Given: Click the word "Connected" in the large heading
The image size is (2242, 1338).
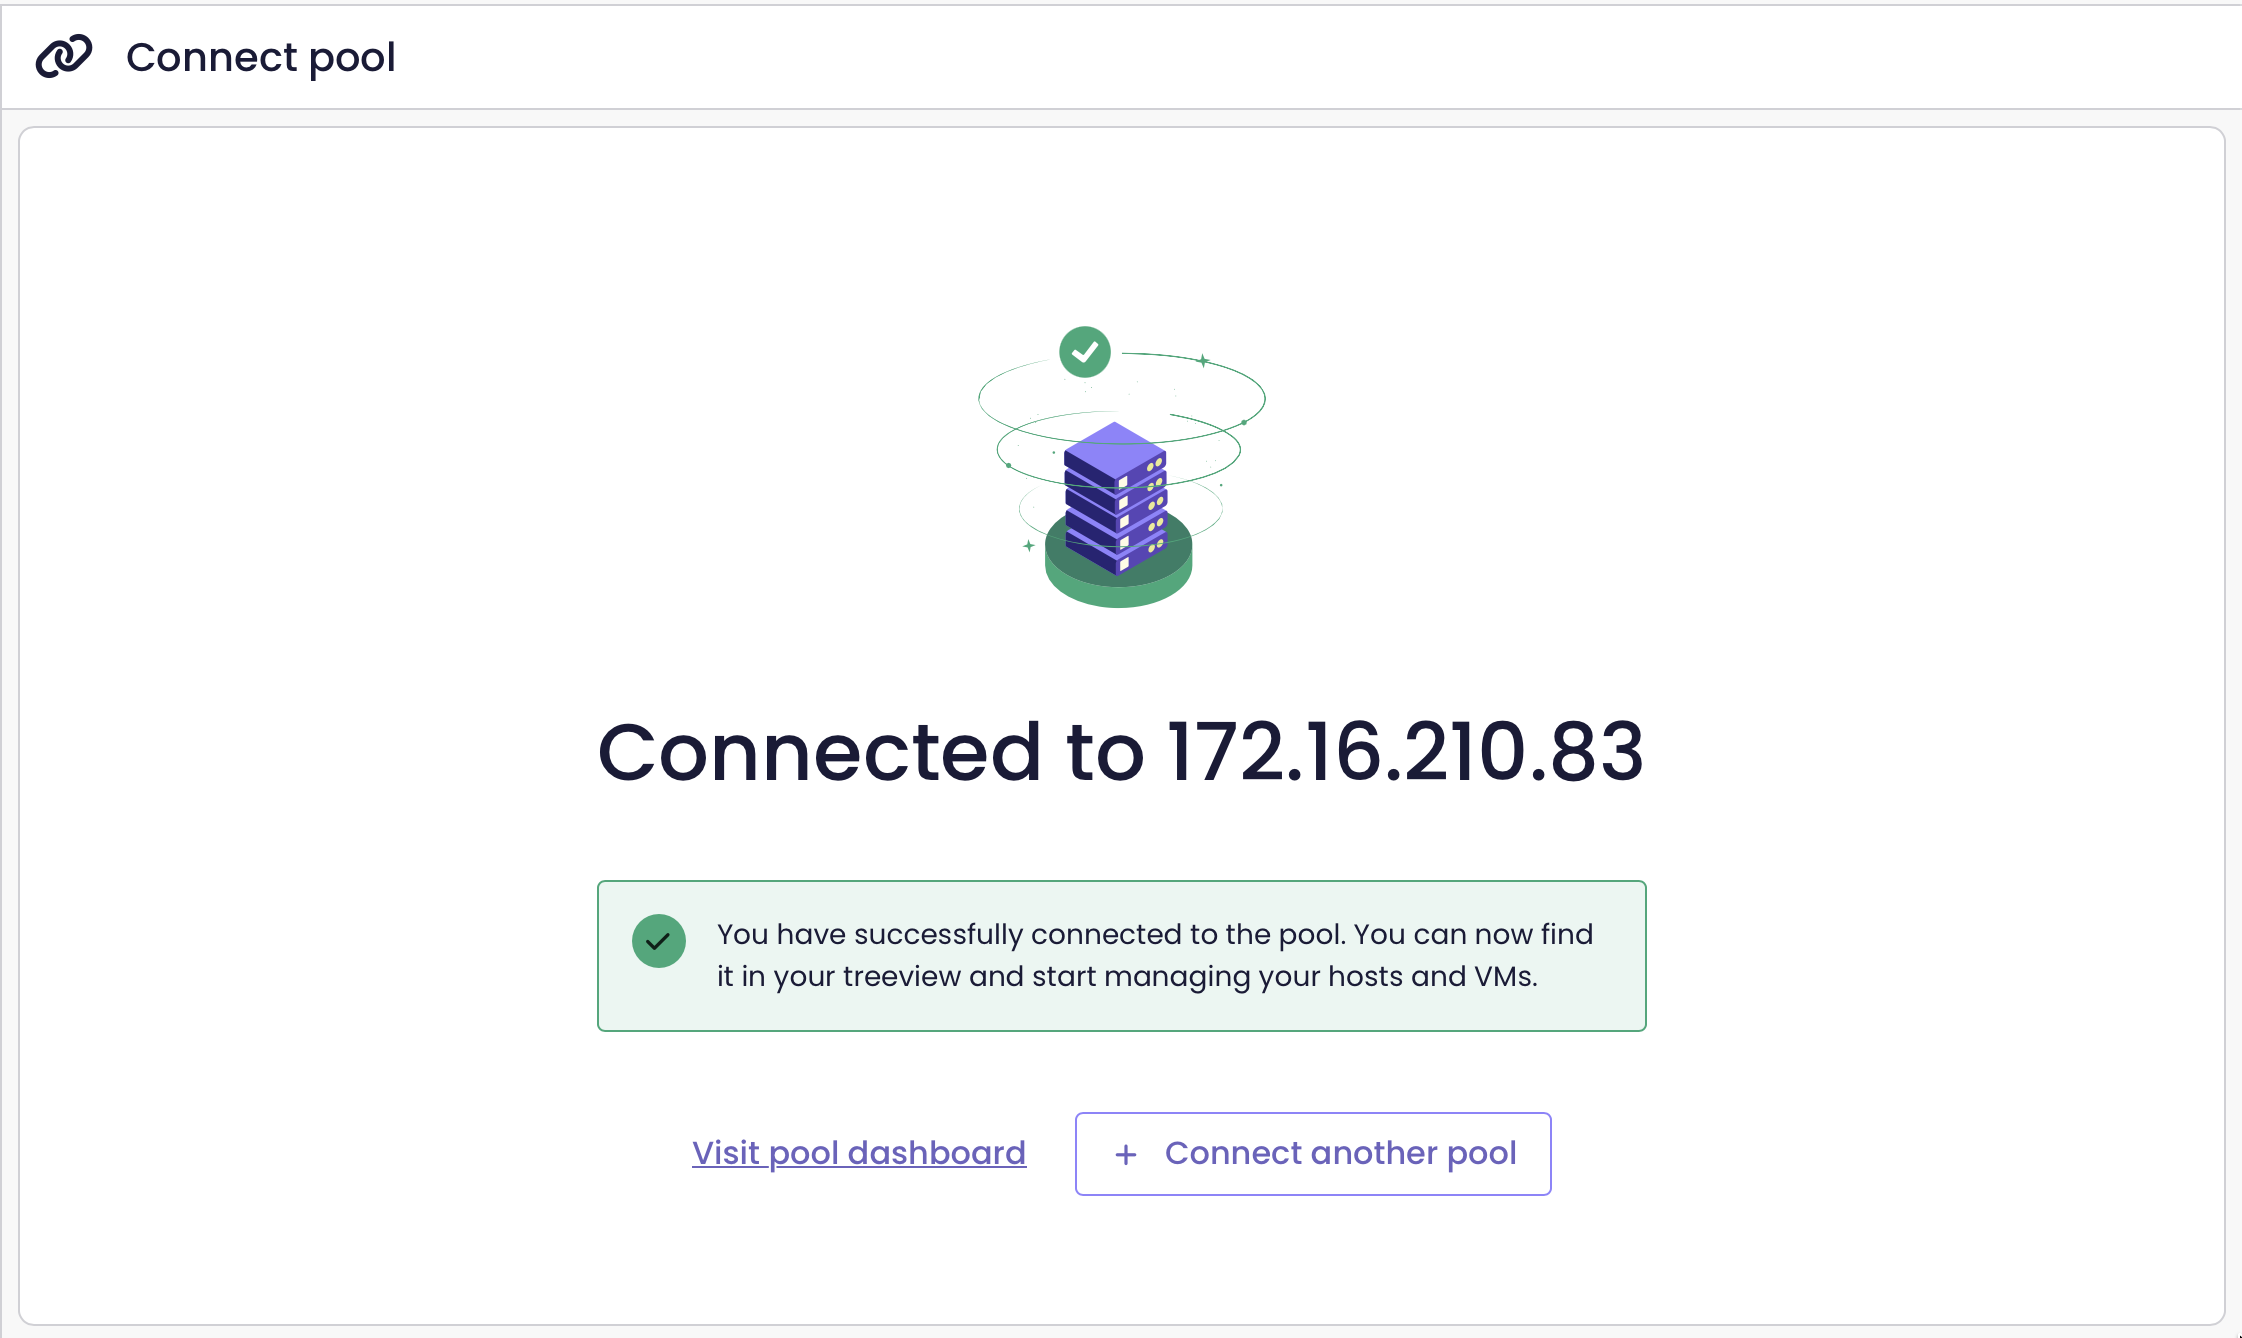Looking at the screenshot, I should point(820,751).
